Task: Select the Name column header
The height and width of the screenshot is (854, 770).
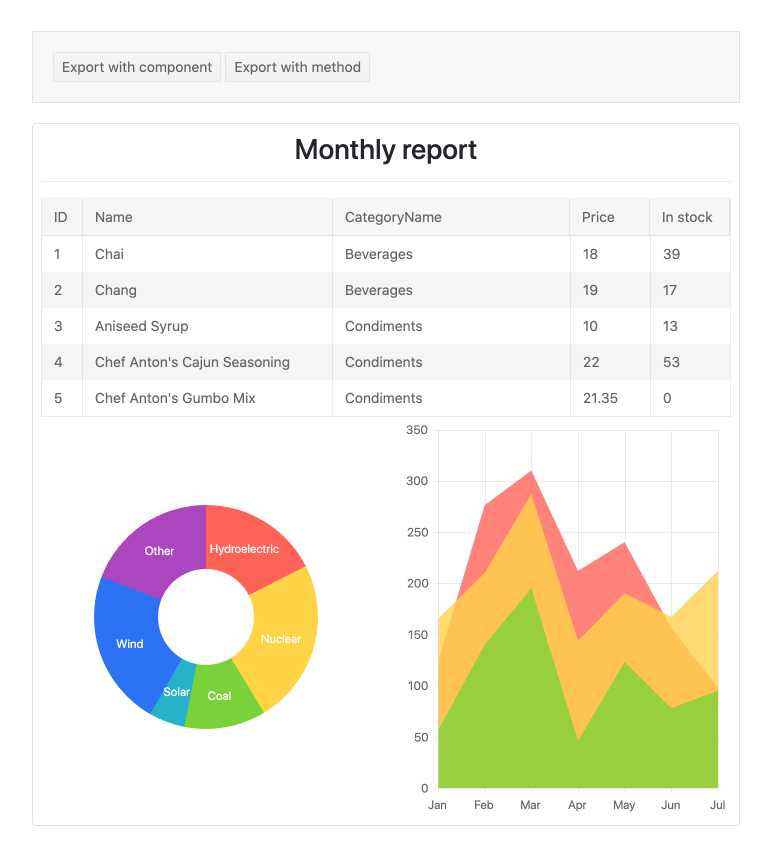Action: pos(114,217)
